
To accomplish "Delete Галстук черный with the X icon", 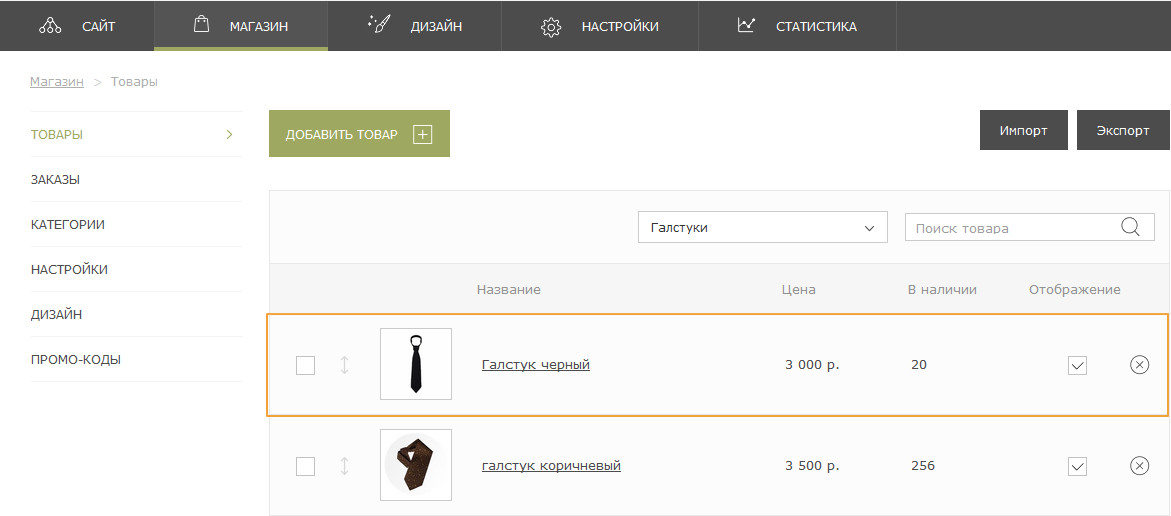I will pyautogui.click(x=1140, y=364).
